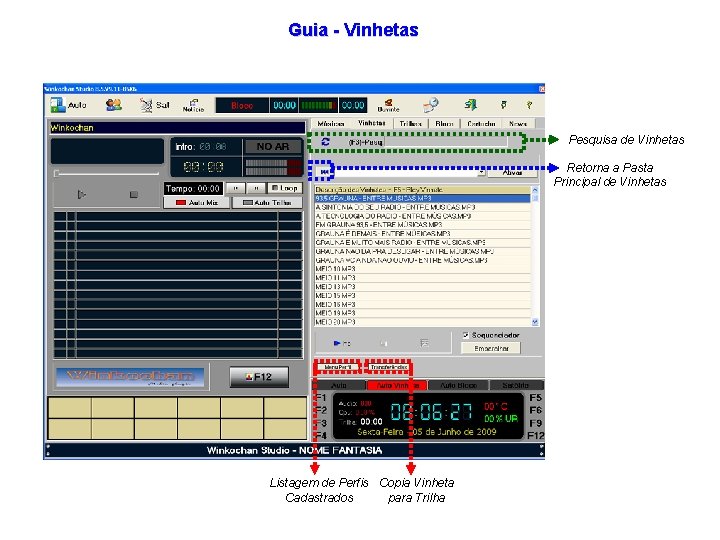Click the Winkochan logo banner
Viewport: 720px width, 540px height.
pyautogui.click(x=130, y=377)
